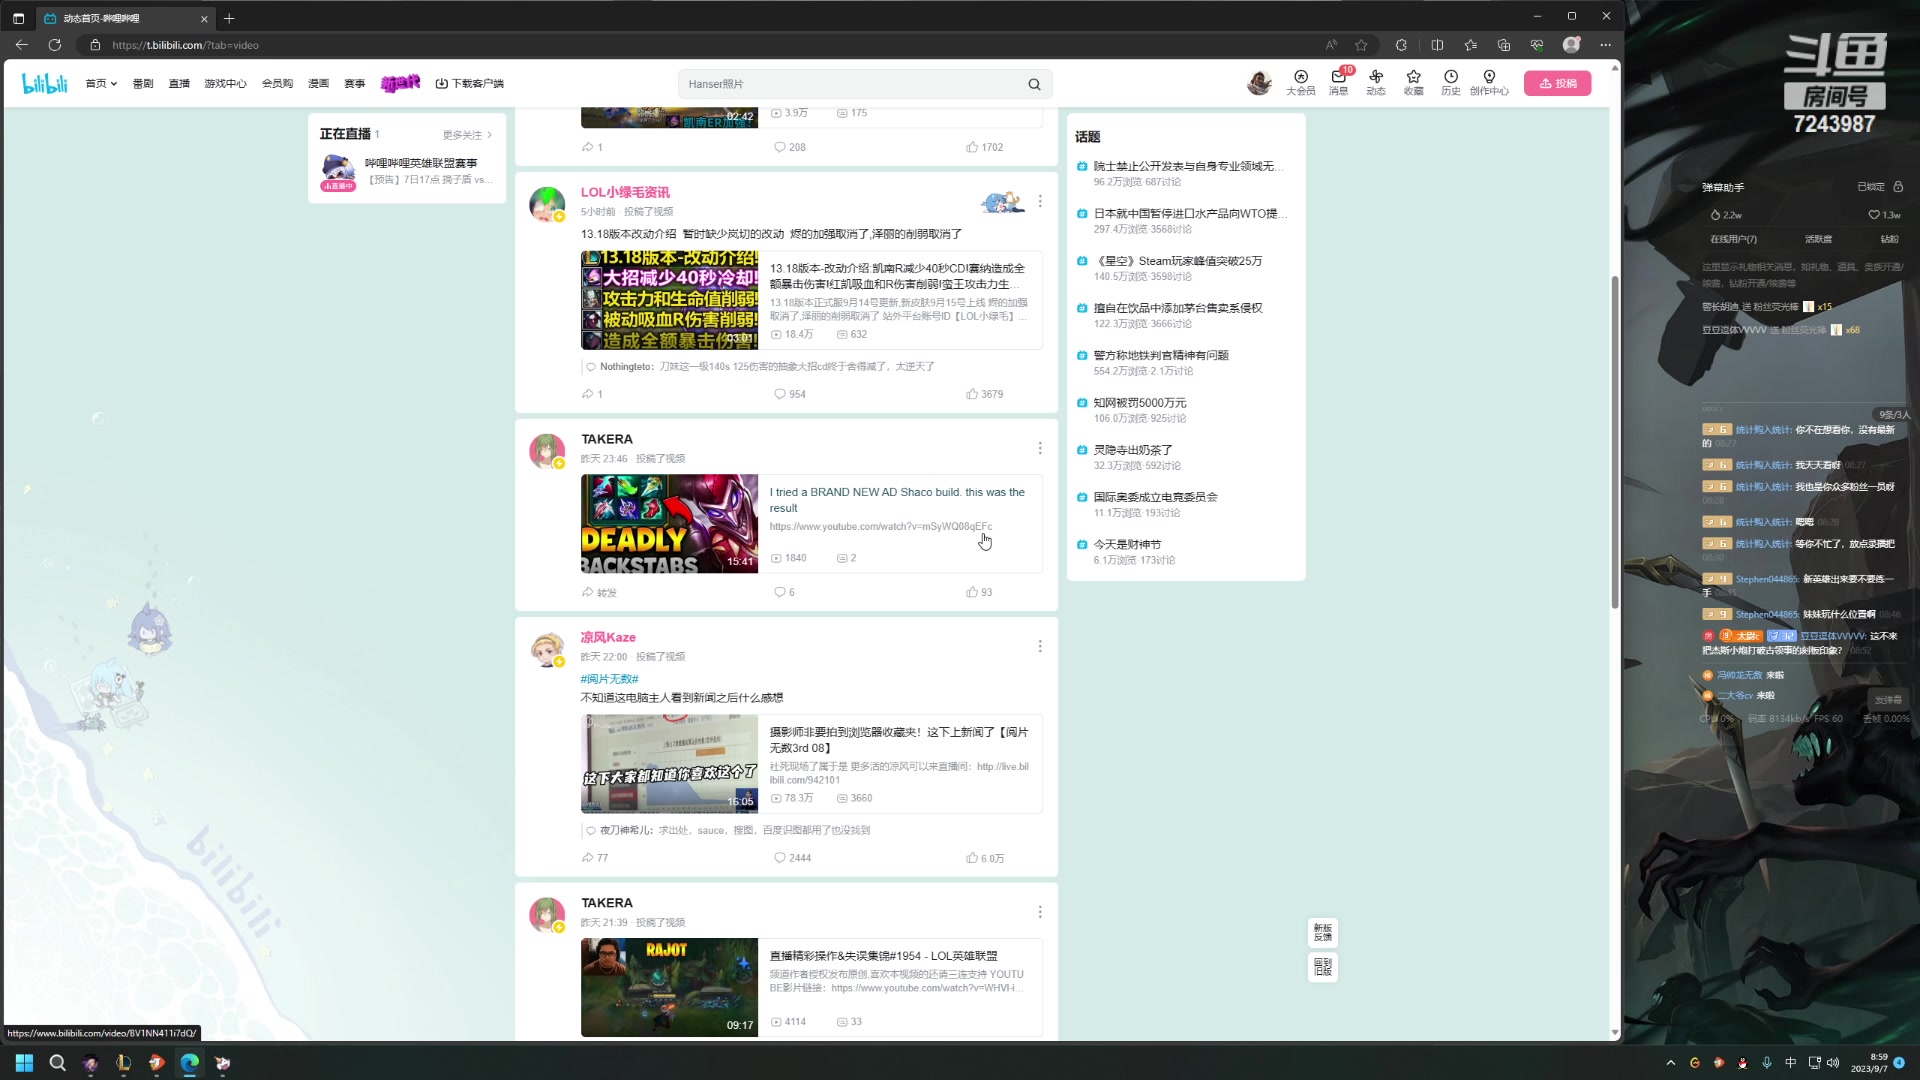Click the #阅片无数# hashtag
1920x1080 pixels.
tap(609, 679)
